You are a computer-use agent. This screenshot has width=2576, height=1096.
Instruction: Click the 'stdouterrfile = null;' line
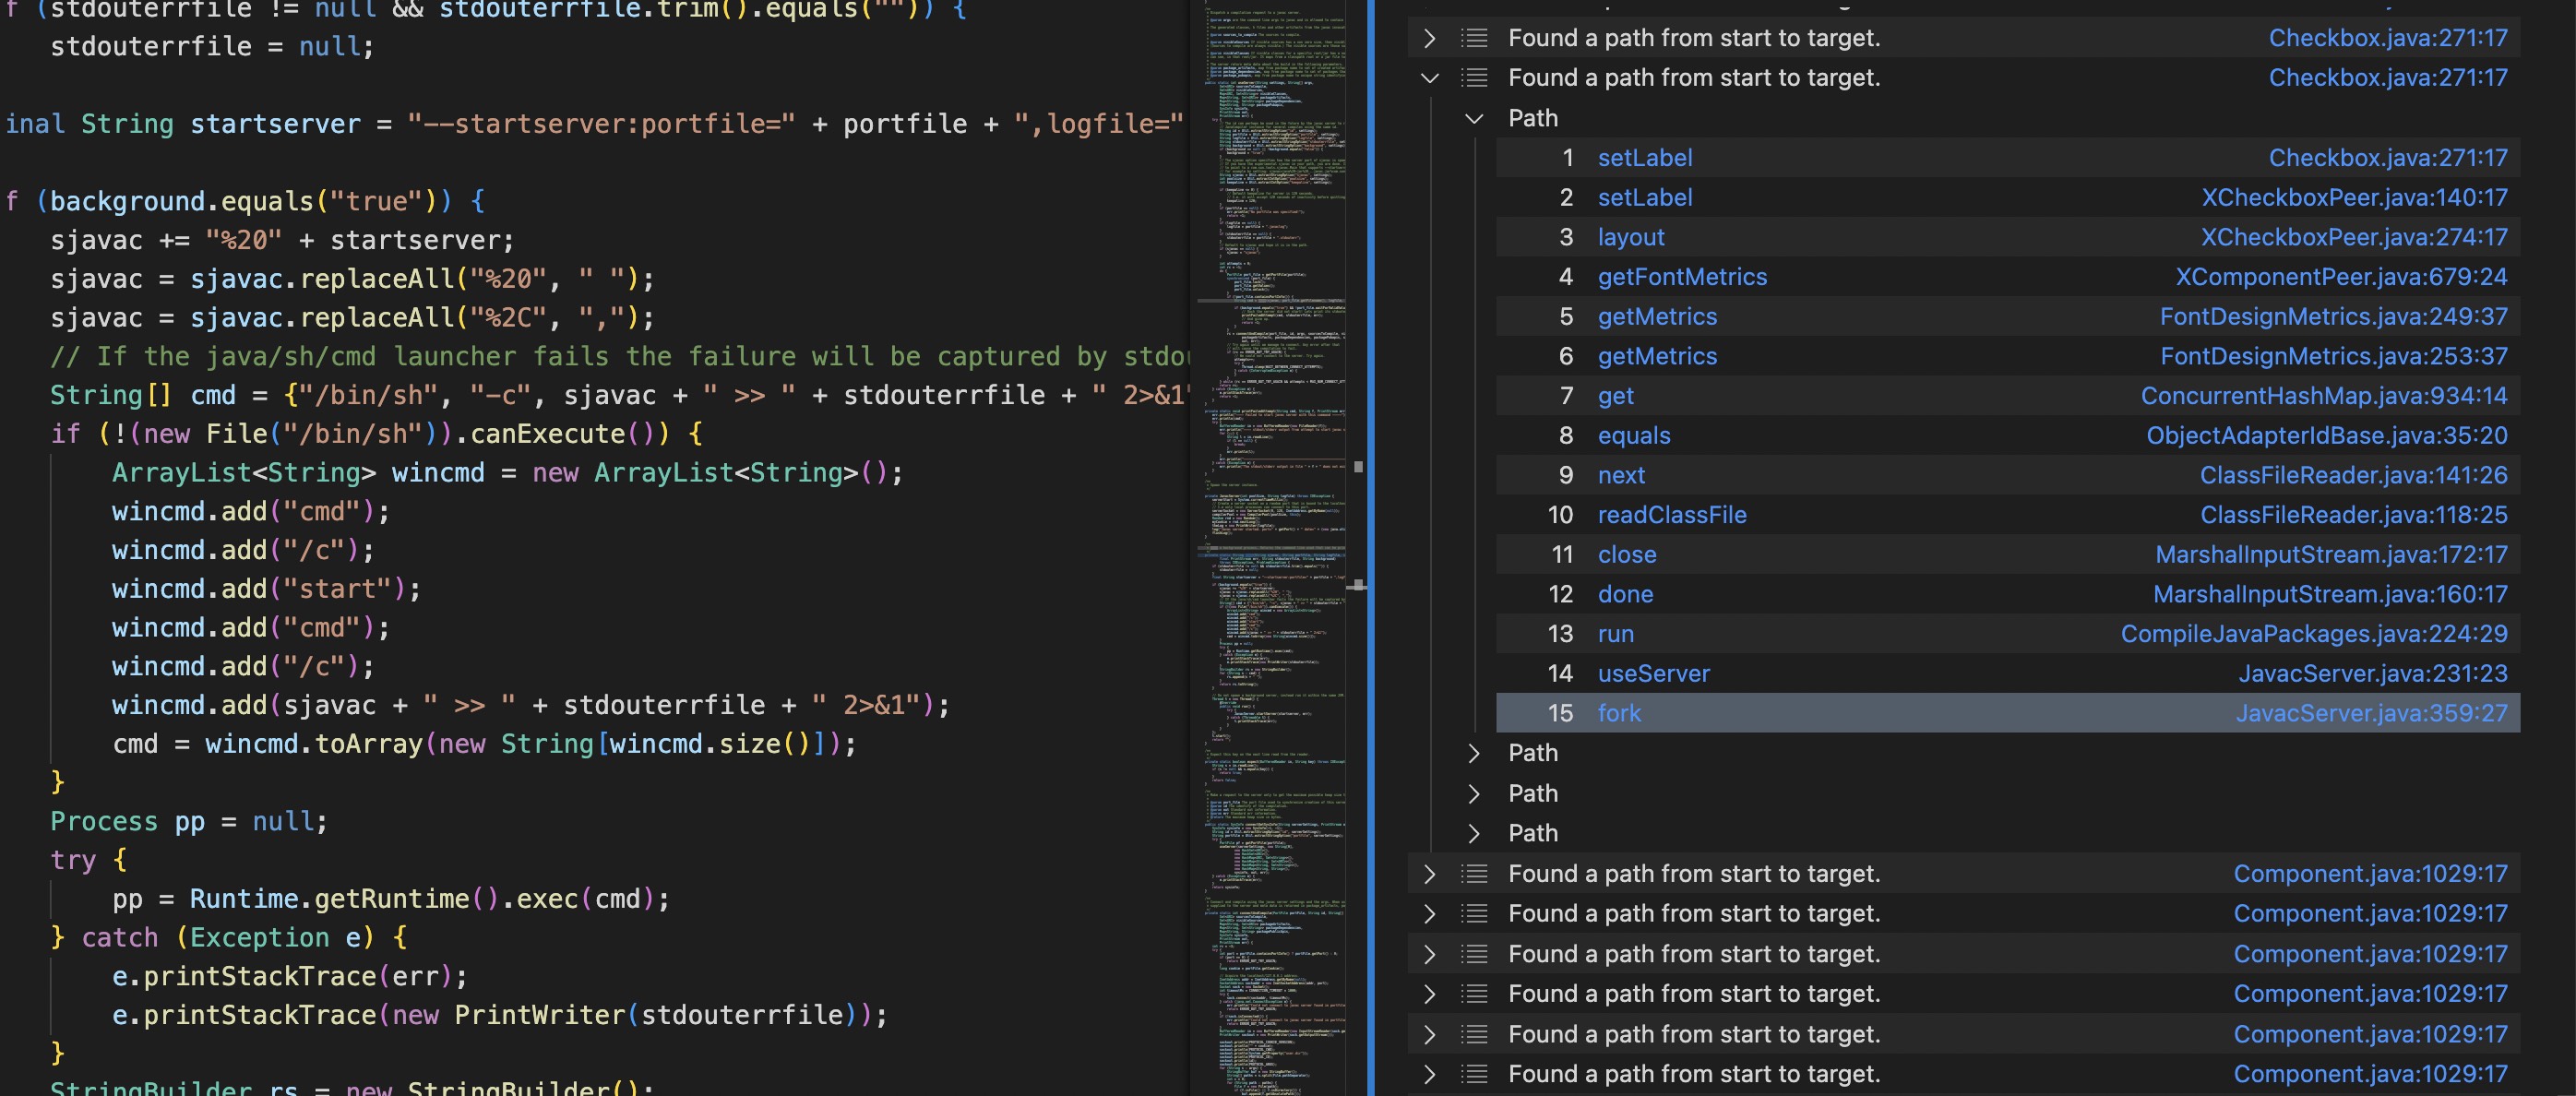coord(212,47)
